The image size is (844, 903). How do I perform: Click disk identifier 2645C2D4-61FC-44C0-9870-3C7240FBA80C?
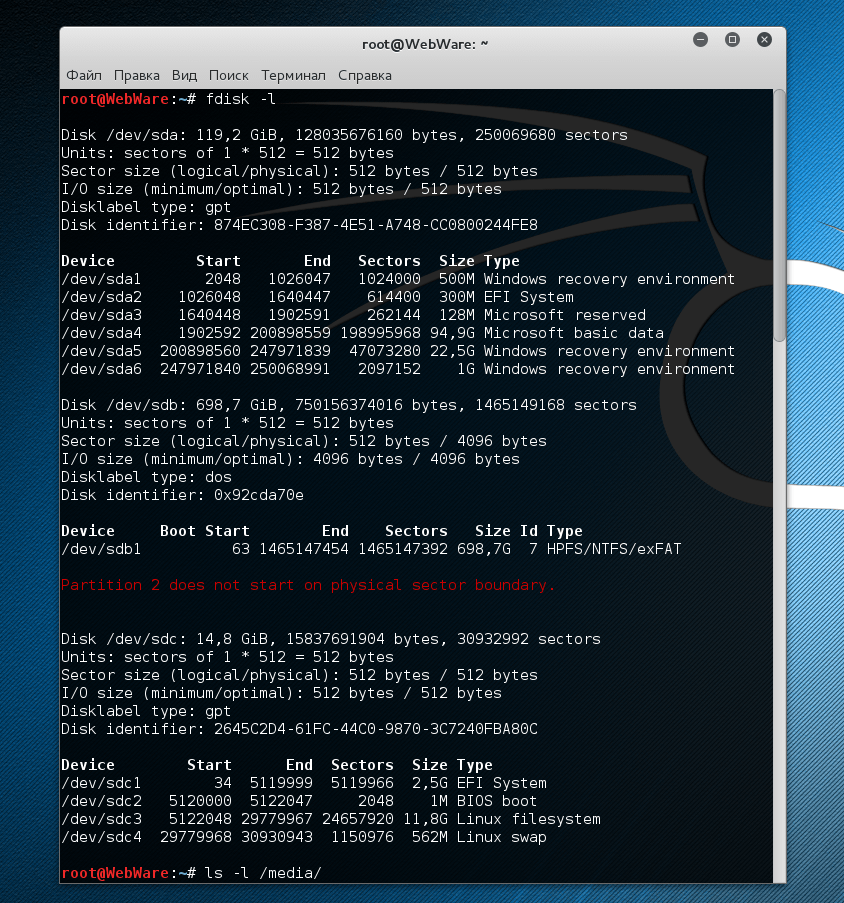[x=375, y=729]
